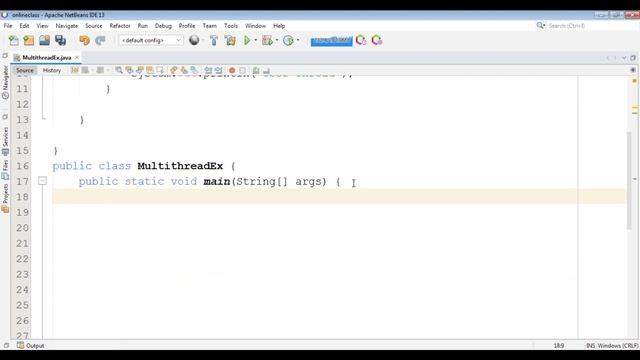Open the Debug Project dropdown arrow

coord(277,40)
